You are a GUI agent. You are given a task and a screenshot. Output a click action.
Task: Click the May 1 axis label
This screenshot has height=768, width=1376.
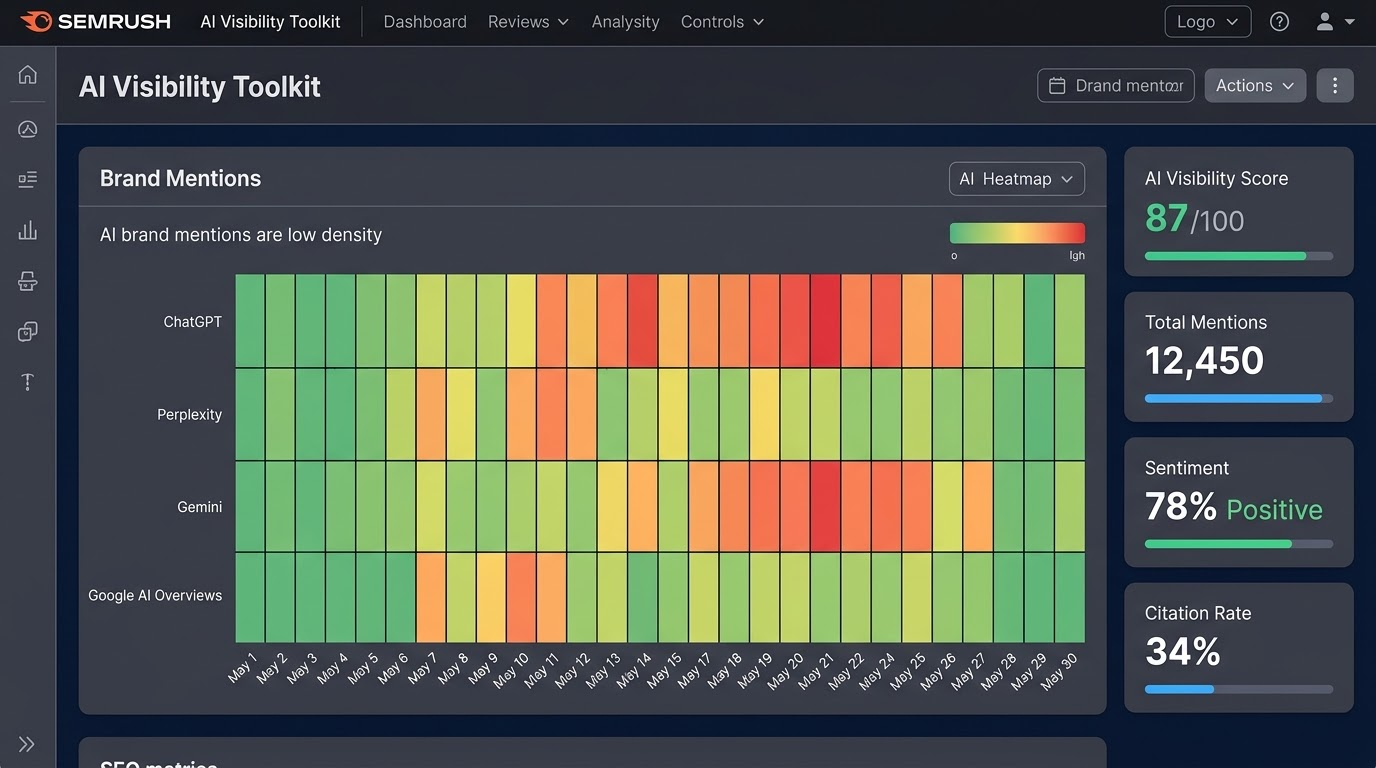pyautogui.click(x=241, y=668)
